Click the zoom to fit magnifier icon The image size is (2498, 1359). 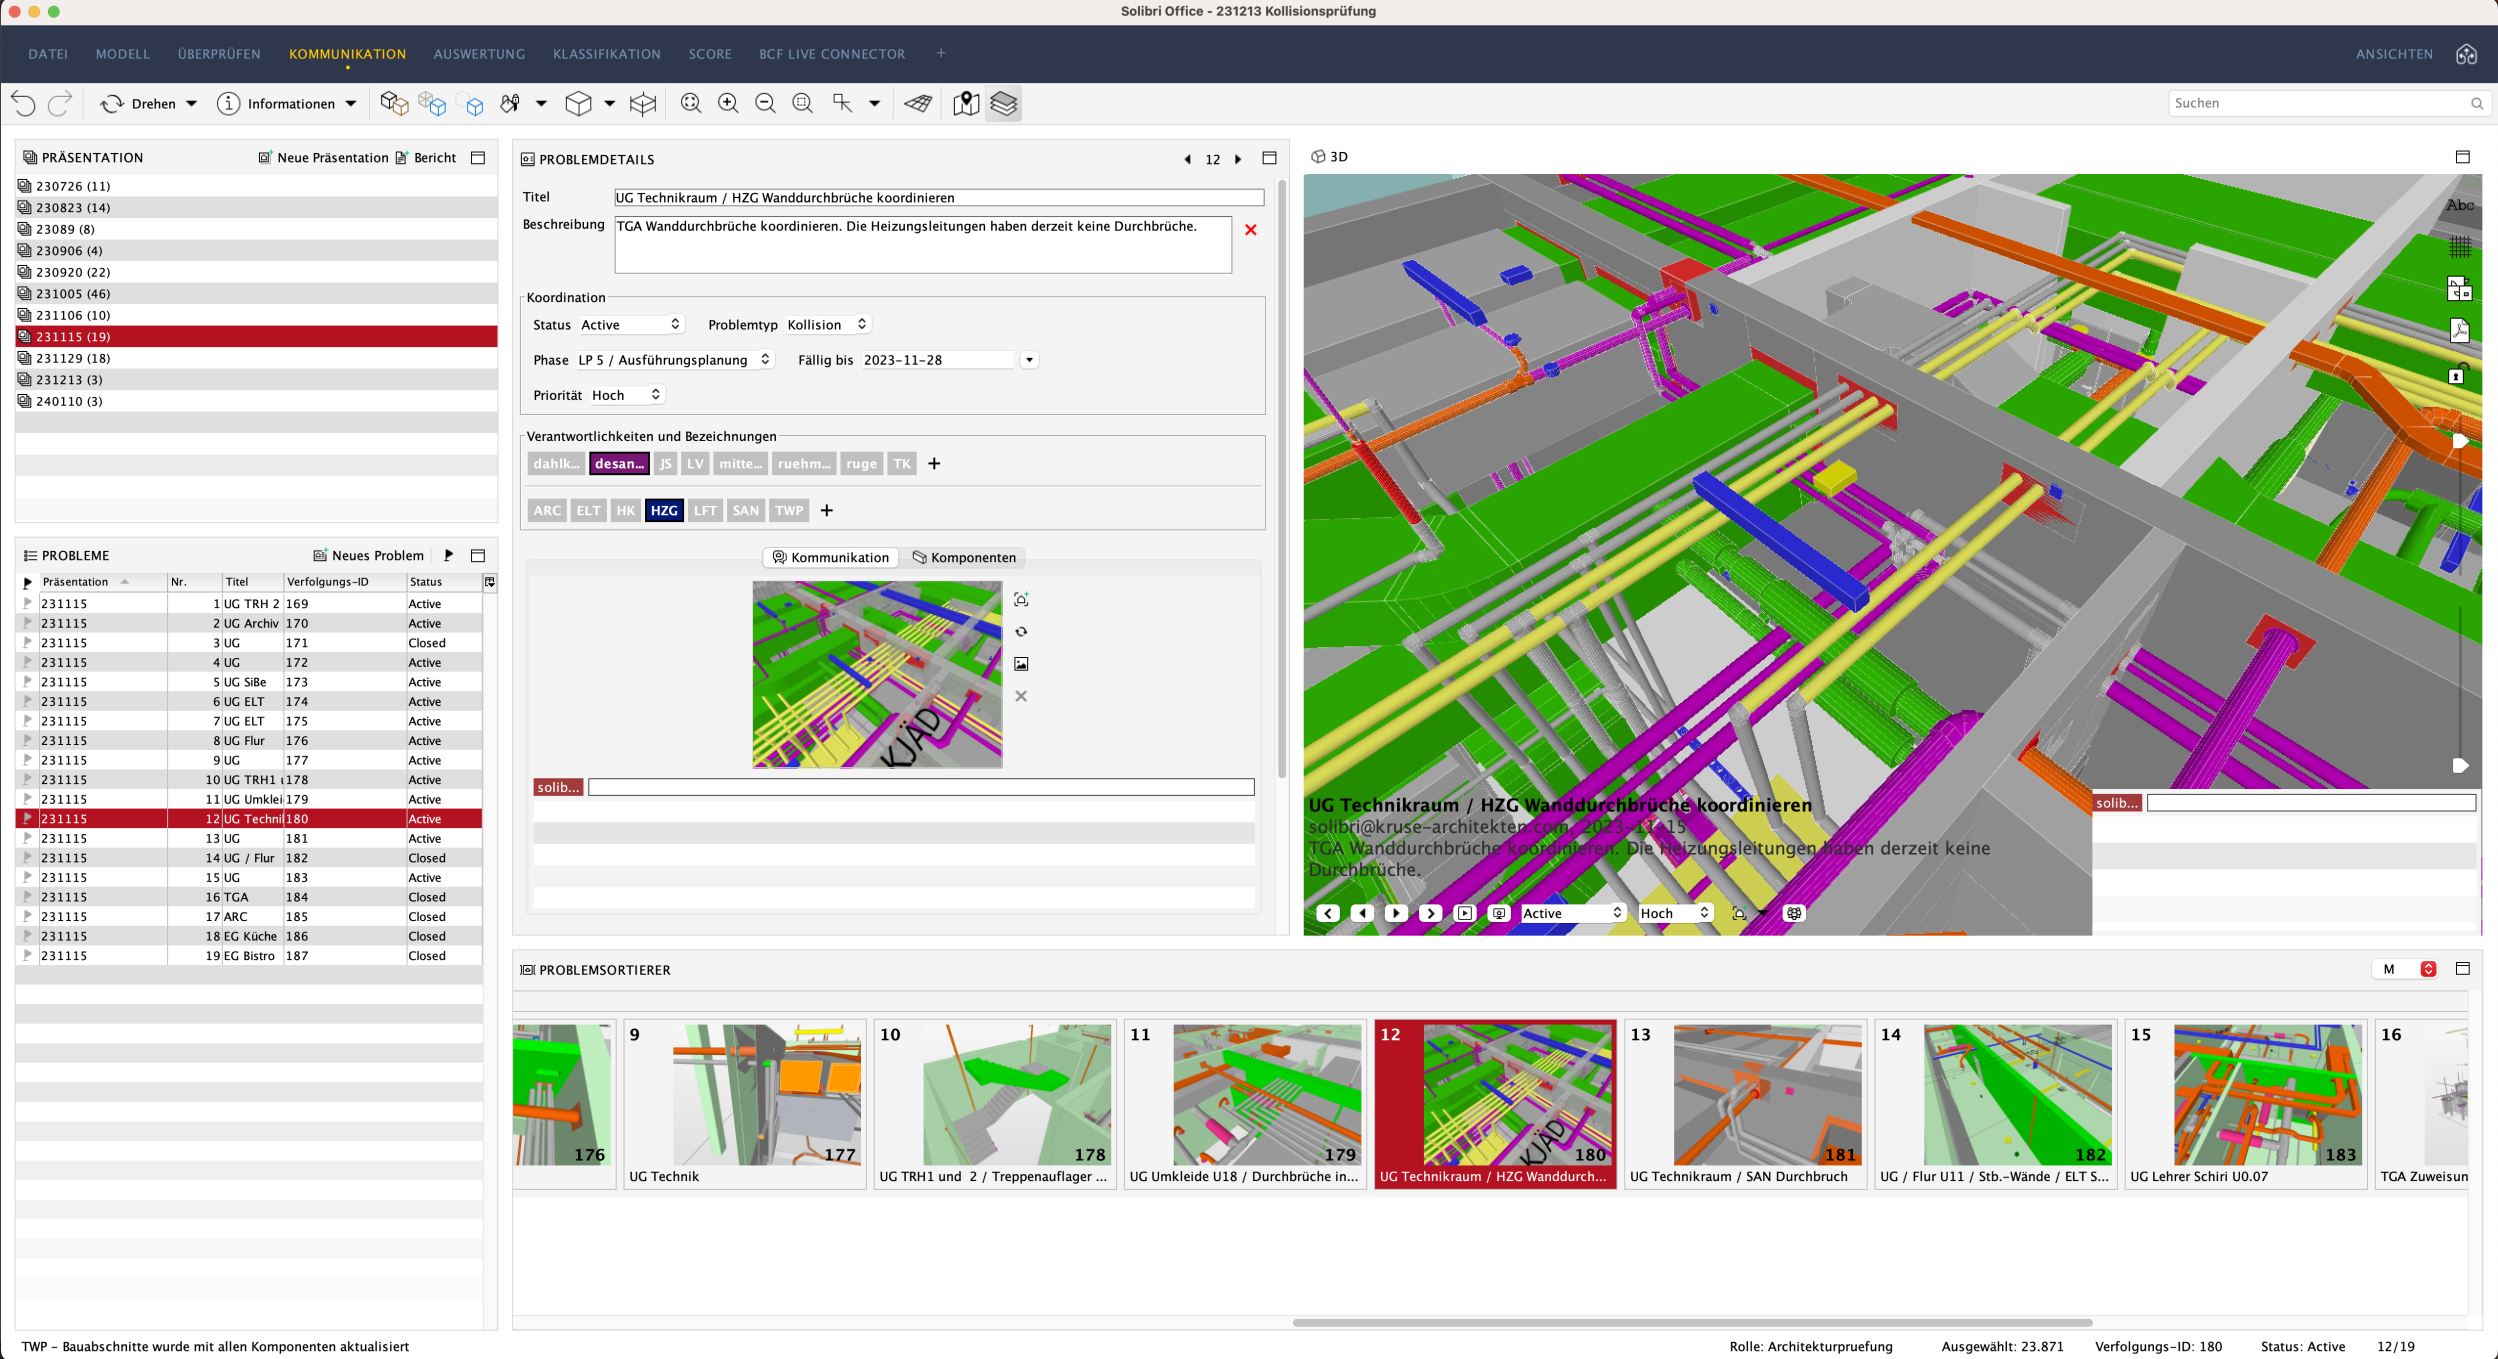pyautogui.click(x=690, y=104)
